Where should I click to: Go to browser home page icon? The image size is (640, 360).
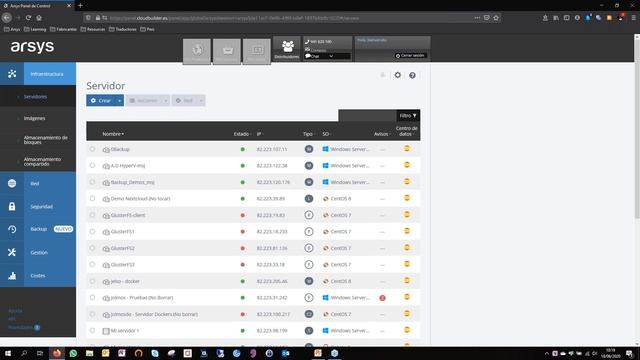pyautogui.click(x=39, y=18)
